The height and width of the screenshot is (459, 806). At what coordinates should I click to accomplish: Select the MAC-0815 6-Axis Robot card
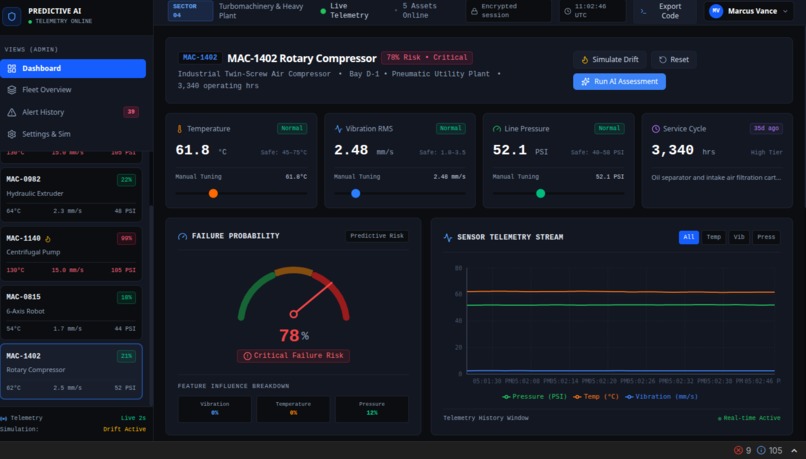point(71,313)
